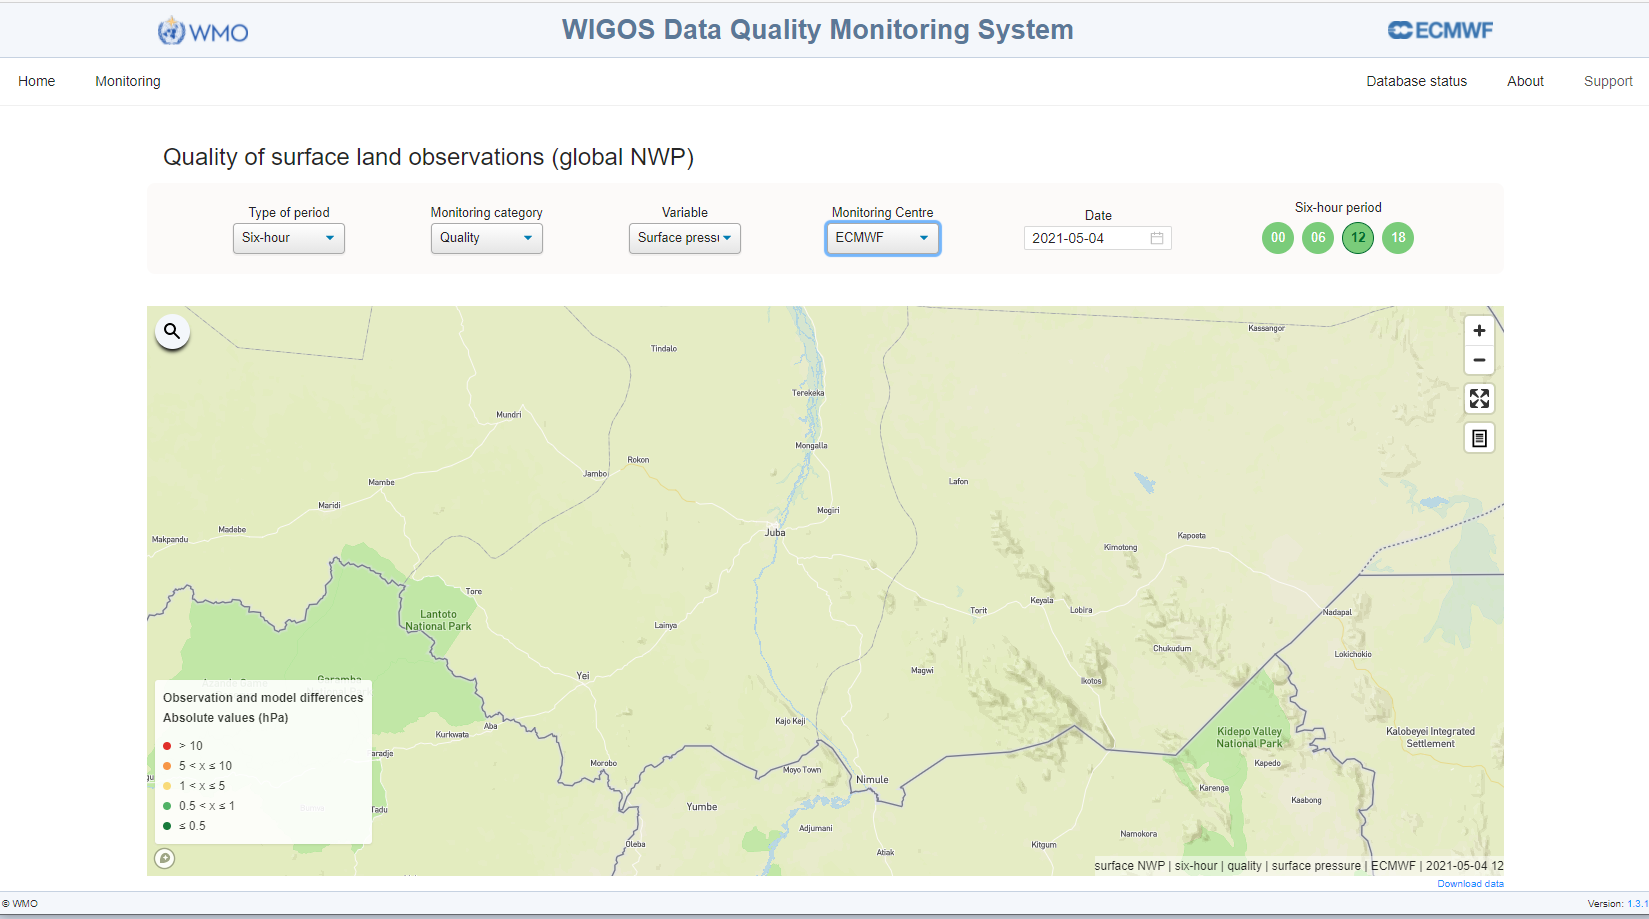Expand the Variable dropdown
The image size is (1649, 919).
(685, 238)
